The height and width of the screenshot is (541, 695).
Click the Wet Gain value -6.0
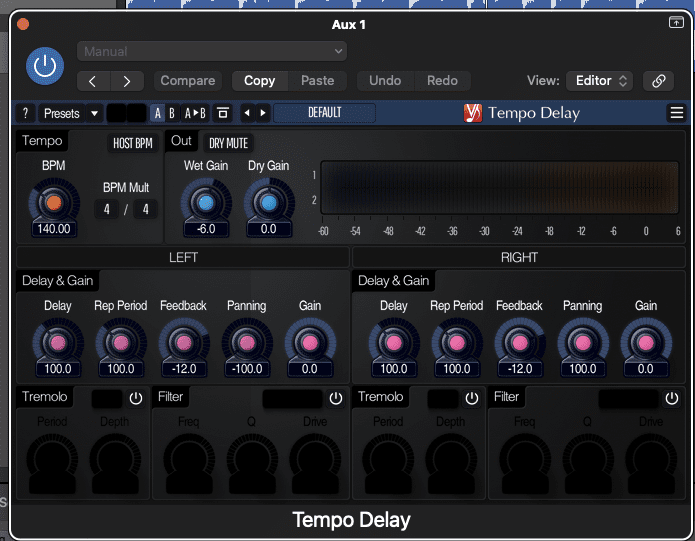point(206,229)
